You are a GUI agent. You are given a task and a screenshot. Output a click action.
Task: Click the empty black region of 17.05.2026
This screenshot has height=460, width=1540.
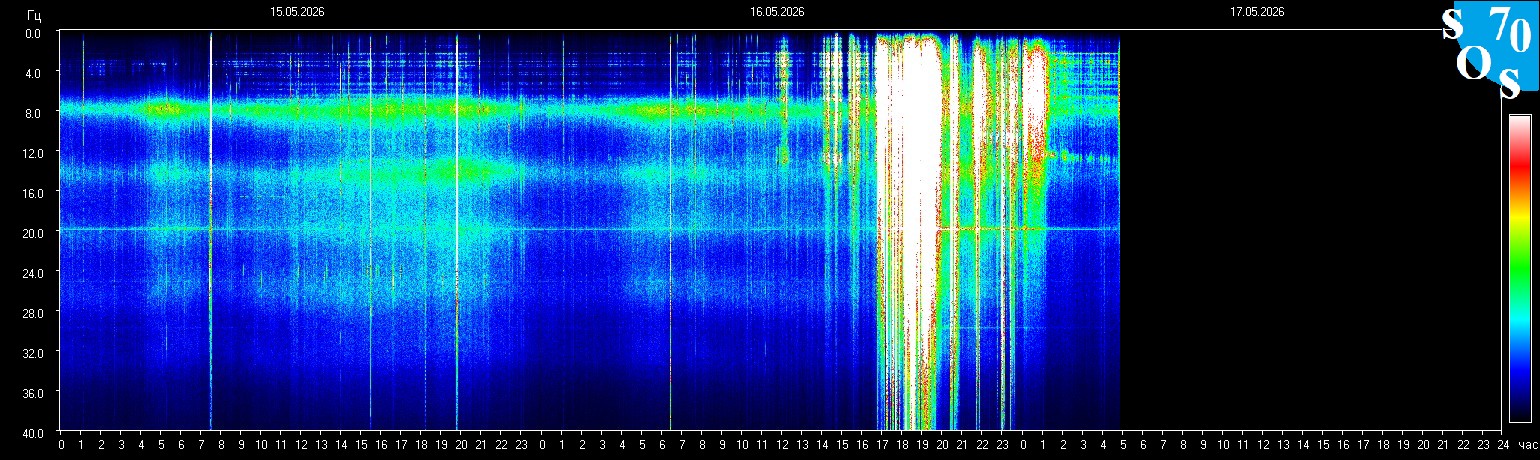coord(1310,230)
